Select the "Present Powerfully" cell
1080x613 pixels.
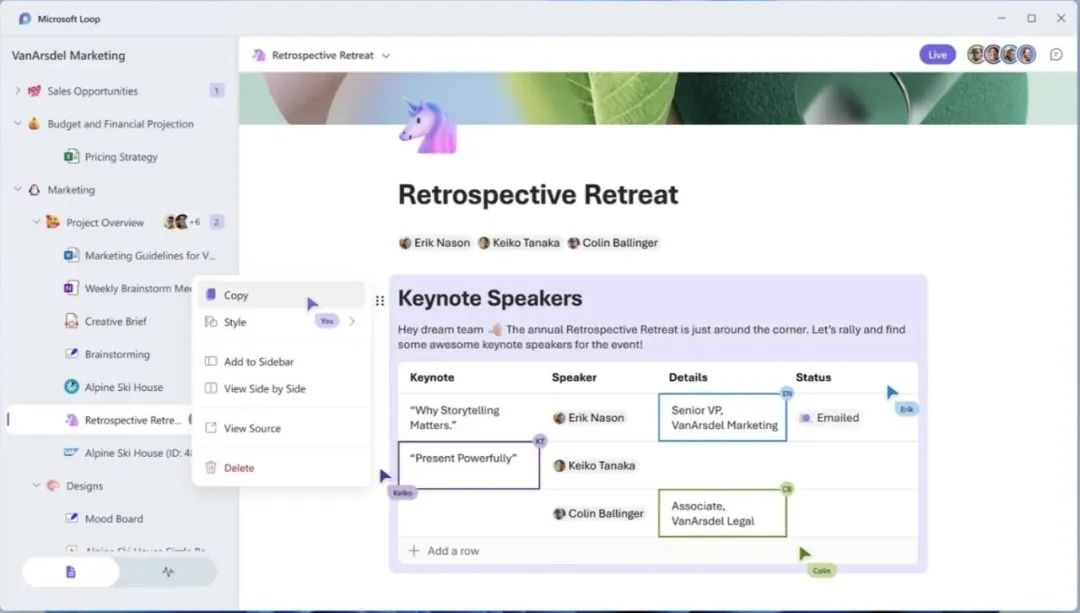click(x=468, y=466)
